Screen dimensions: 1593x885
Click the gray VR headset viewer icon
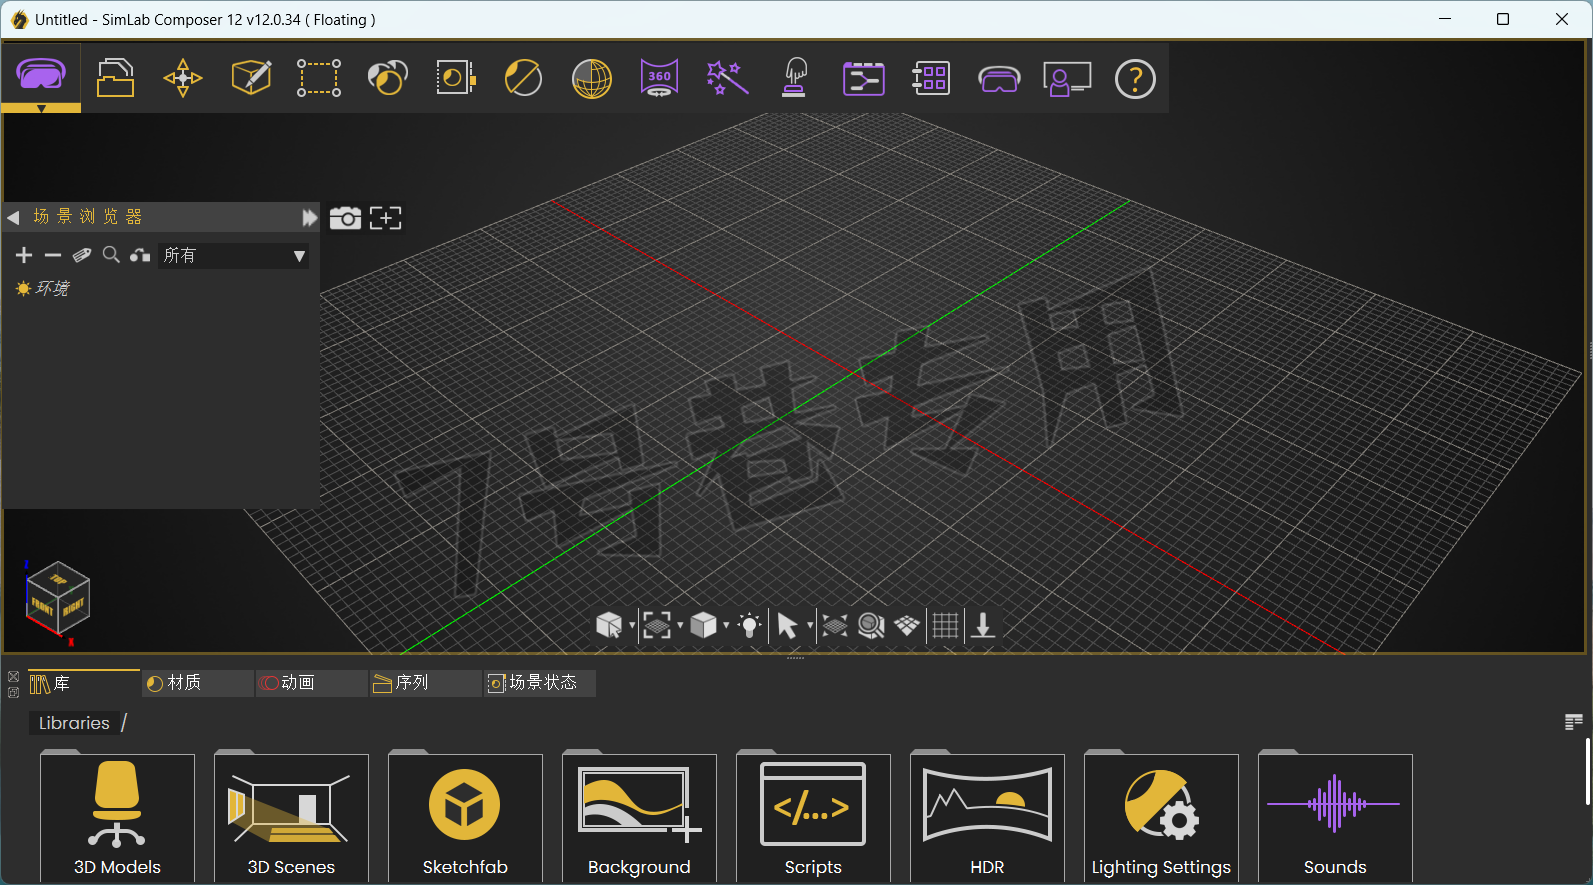(999, 79)
